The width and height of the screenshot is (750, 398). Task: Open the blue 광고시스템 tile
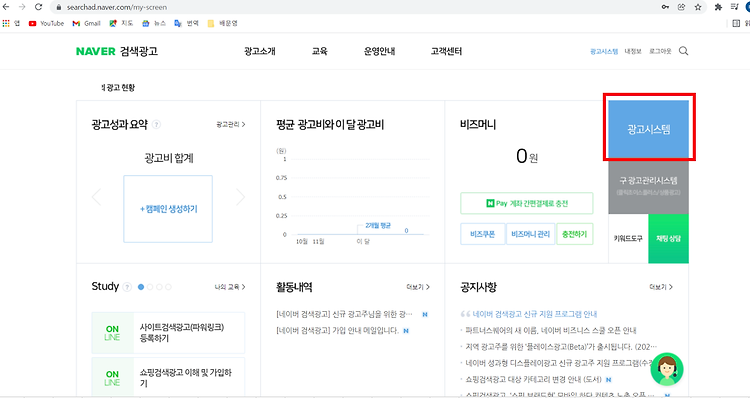649,129
